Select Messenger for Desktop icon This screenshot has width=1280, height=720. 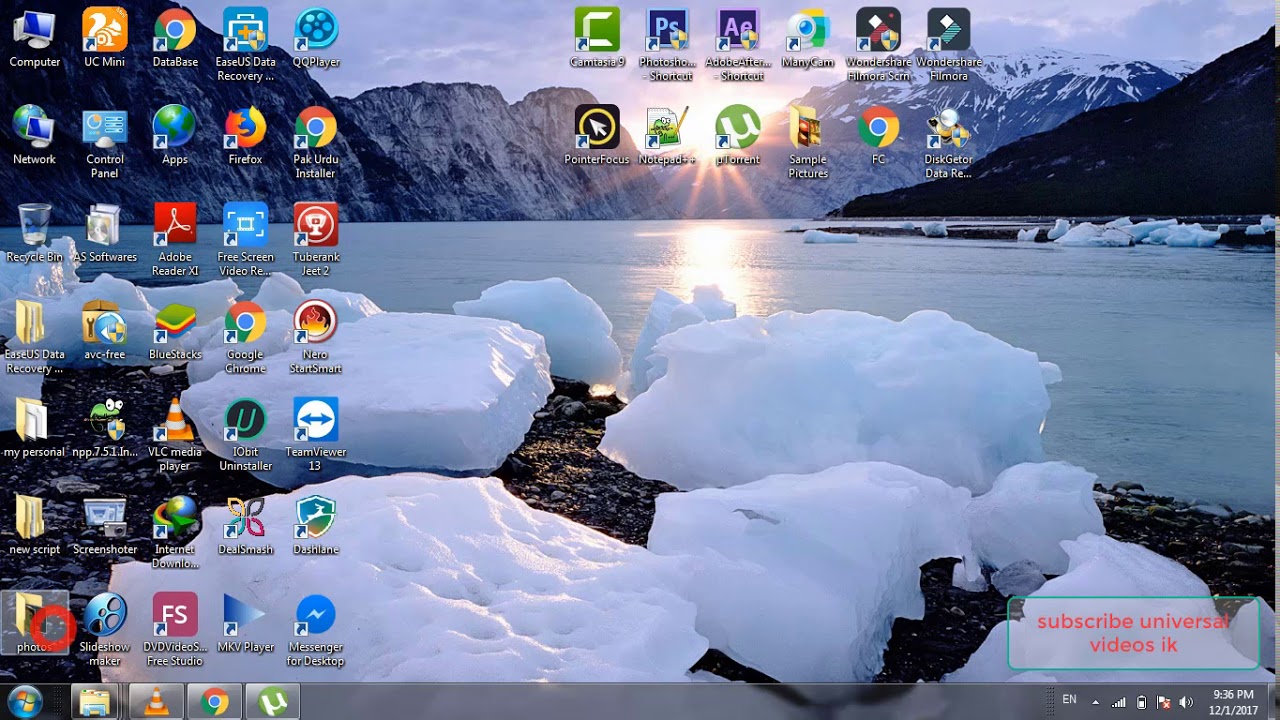[x=316, y=615]
